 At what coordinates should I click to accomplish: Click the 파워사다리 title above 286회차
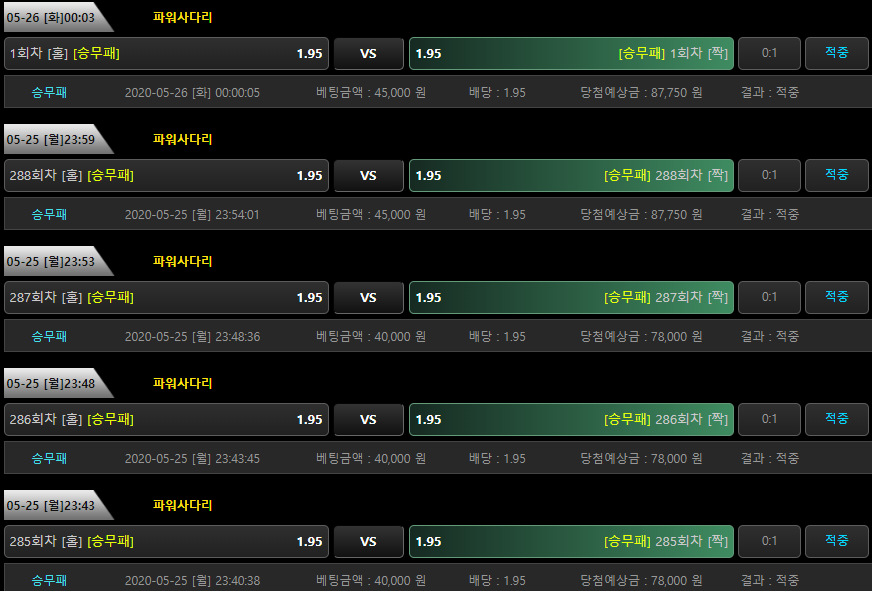(x=182, y=383)
